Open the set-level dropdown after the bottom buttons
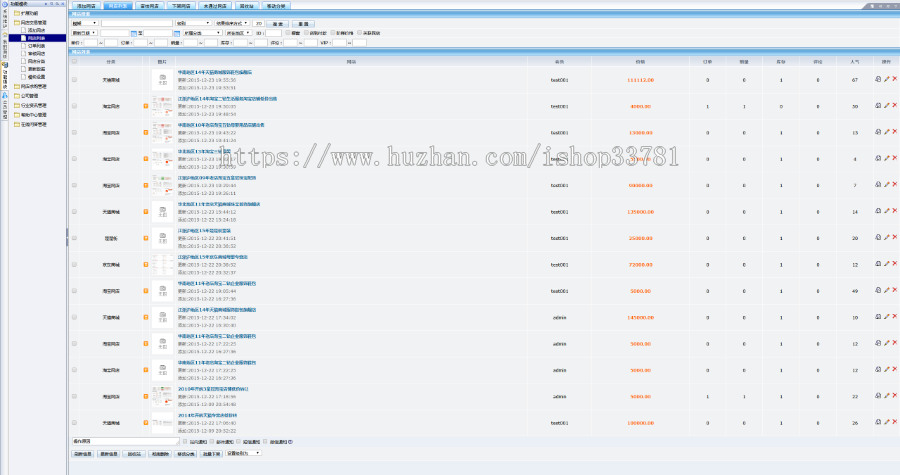Image resolution: width=900 pixels, height=475 pixels. (243, 453)
